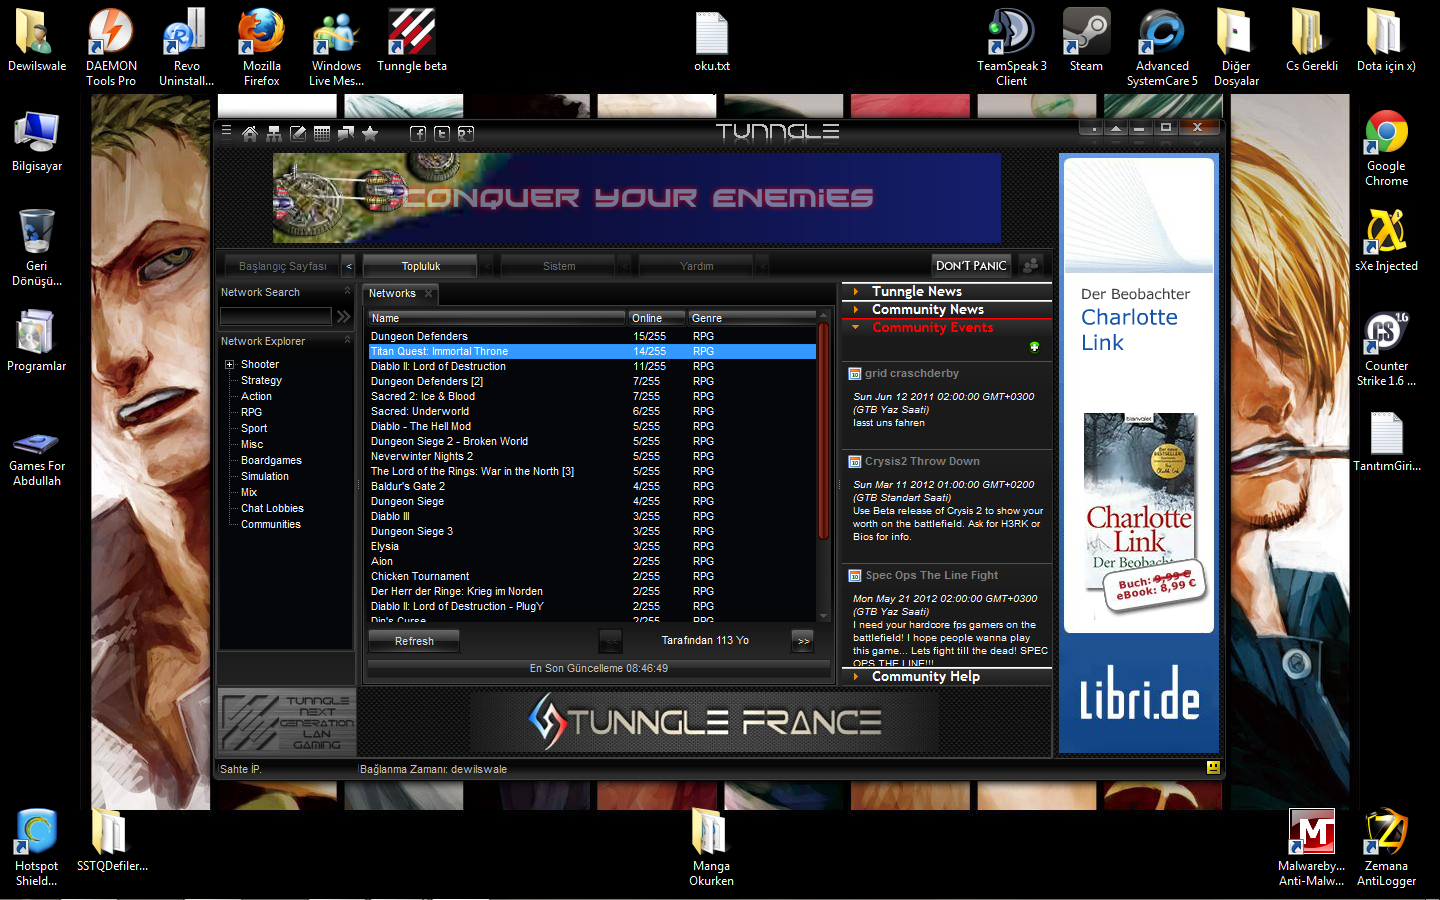The image size is (1440, 900).
Task: Click the edit pencil icon in Tunngle toolbar
Action: coord(298,133)
